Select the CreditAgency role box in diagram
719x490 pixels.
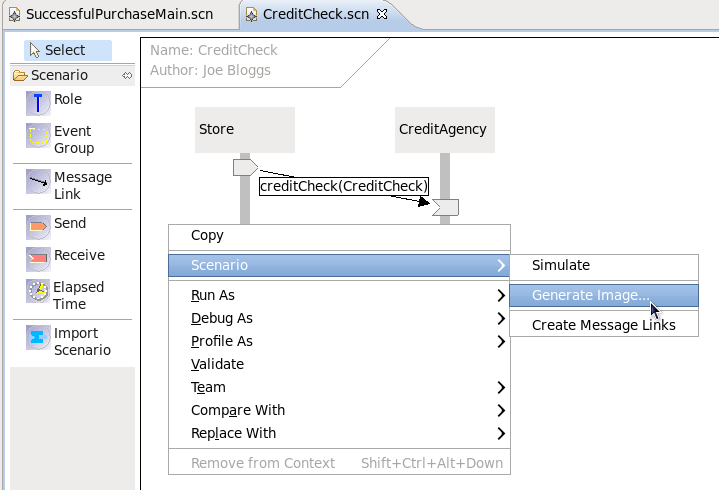[x=443, y=129]
